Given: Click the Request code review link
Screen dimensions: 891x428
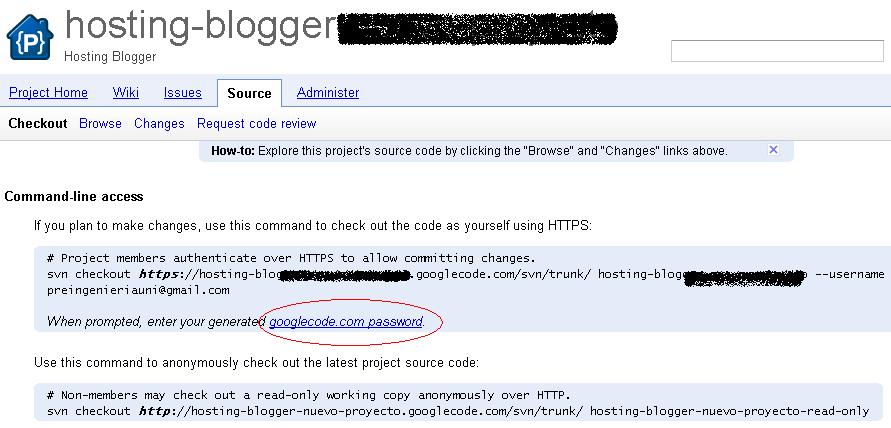Looking at the screenshot, I should tap(256, 123).
